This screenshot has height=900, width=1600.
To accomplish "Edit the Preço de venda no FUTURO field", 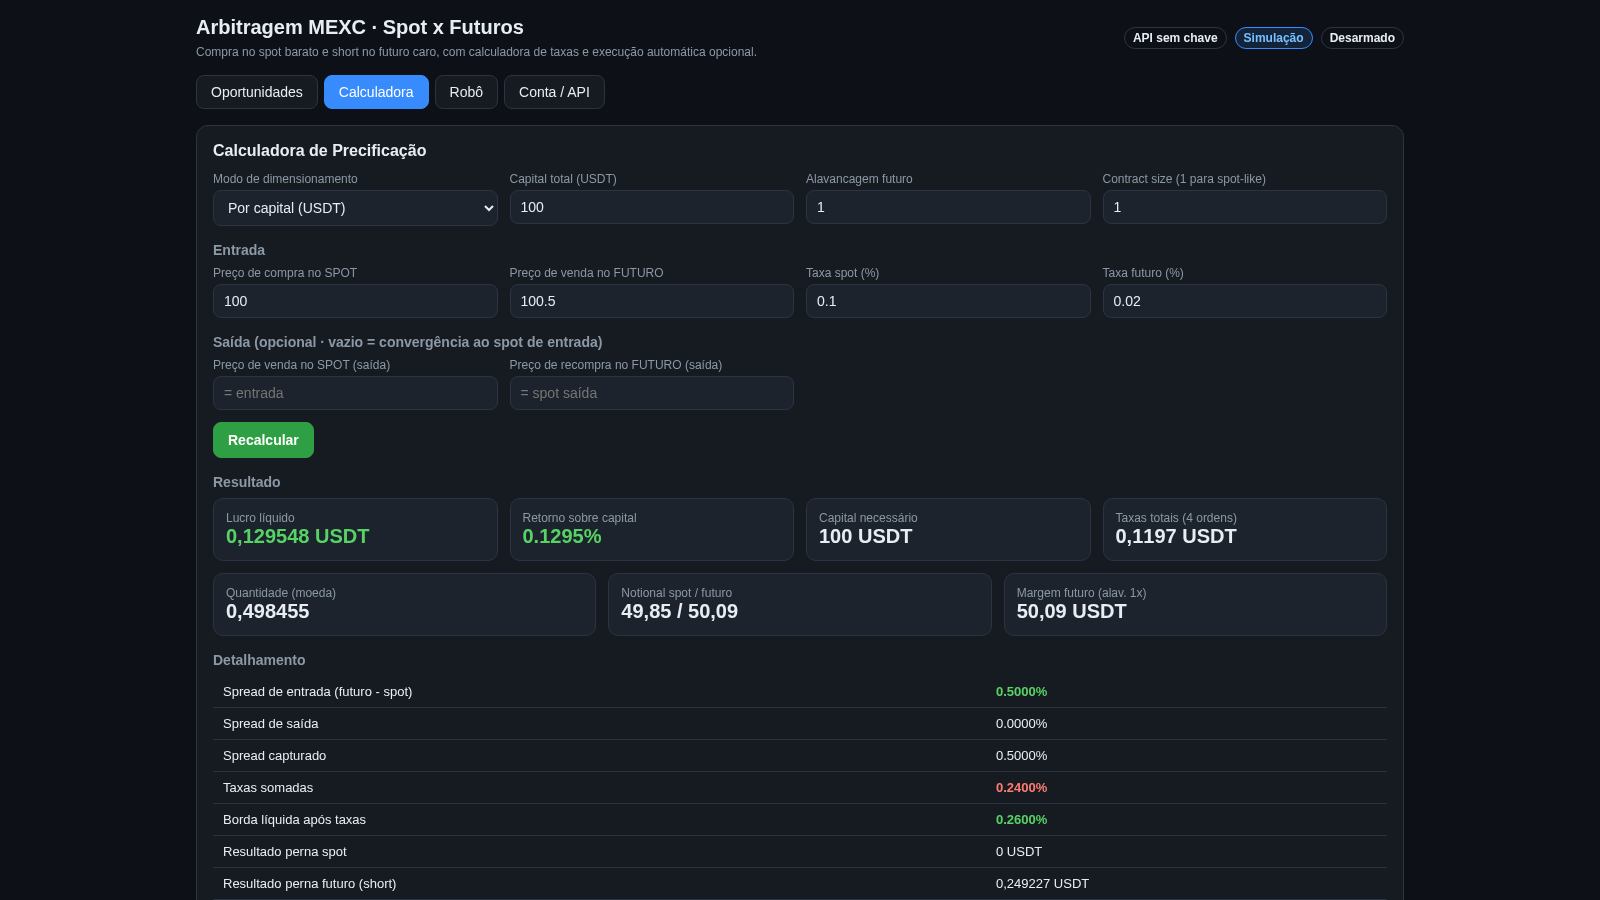I will tap(651, 301).
